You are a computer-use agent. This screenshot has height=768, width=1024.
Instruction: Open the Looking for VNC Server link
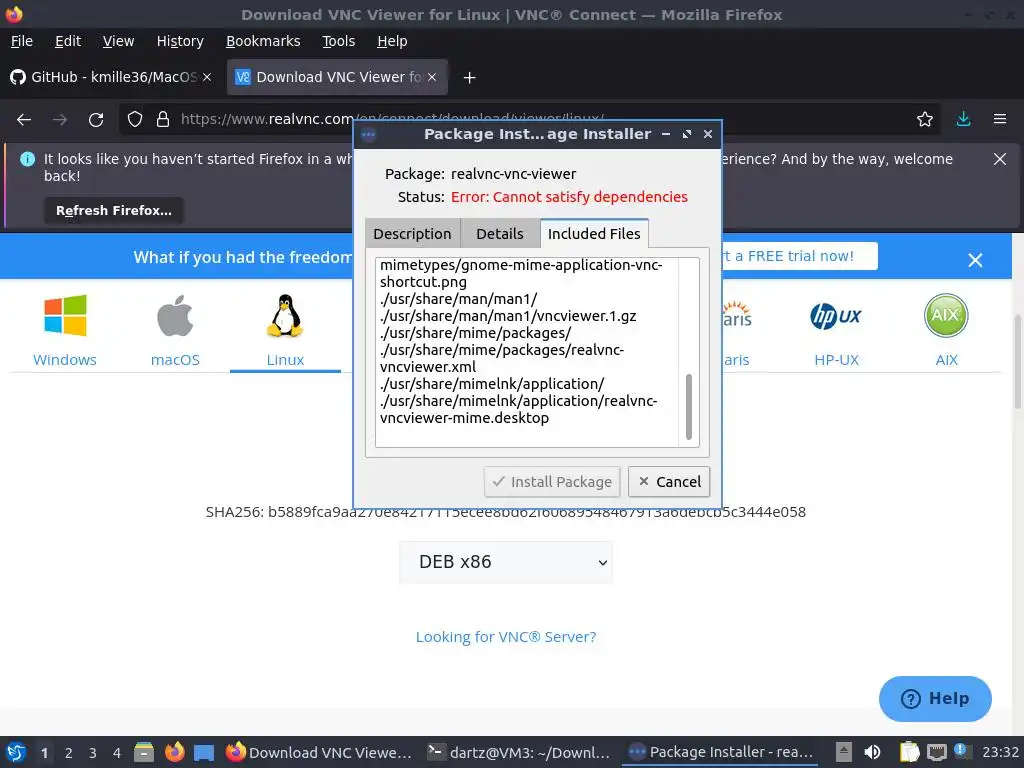506,637
